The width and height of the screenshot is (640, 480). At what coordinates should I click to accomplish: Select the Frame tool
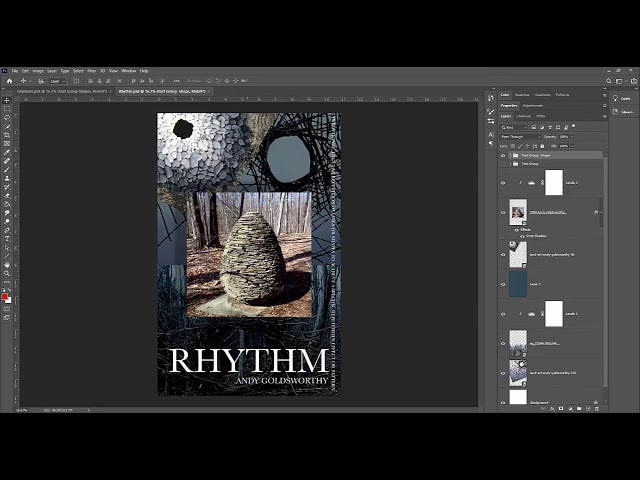[x=7, y=144]
